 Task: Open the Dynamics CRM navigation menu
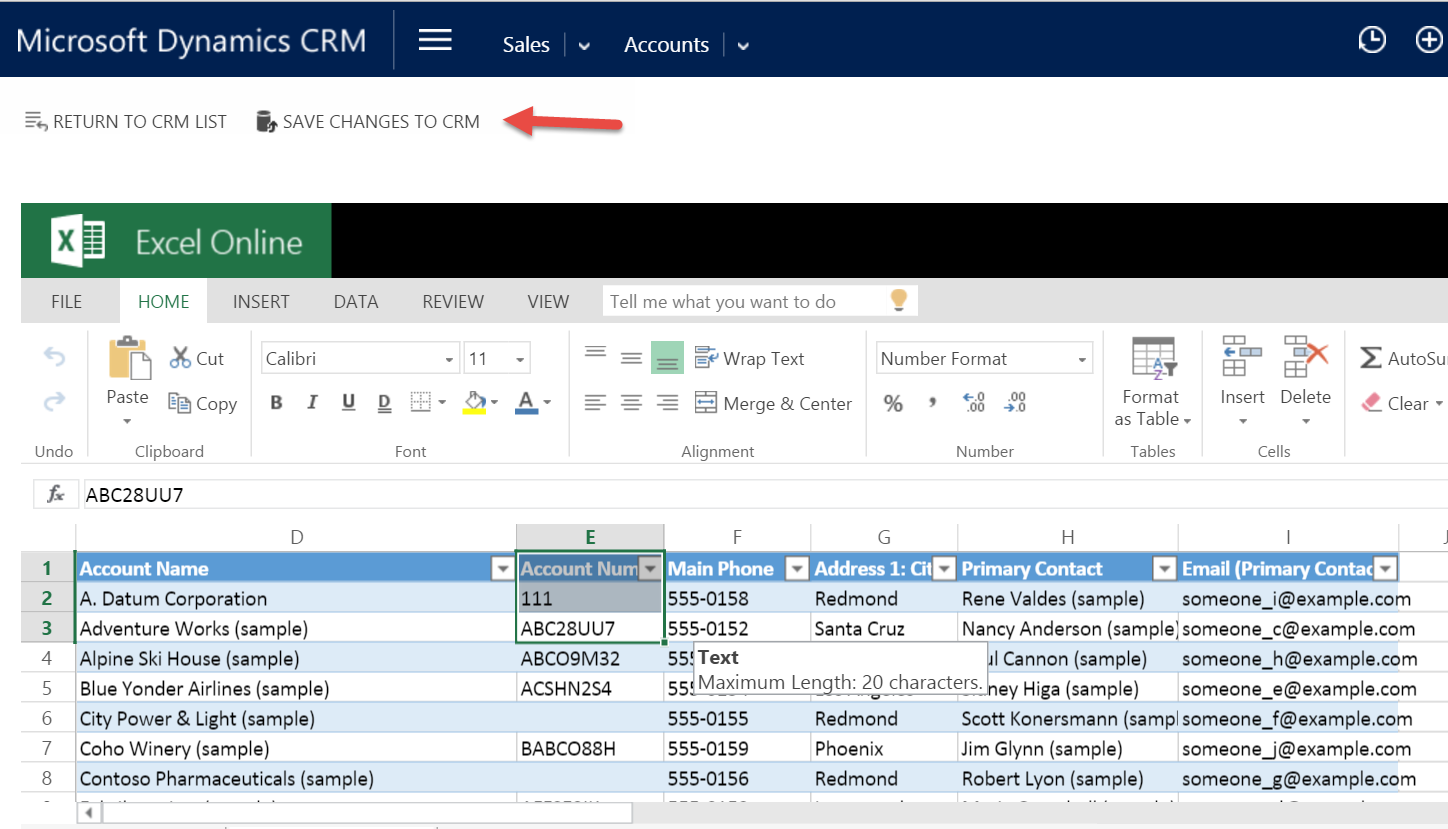[435, 40]
